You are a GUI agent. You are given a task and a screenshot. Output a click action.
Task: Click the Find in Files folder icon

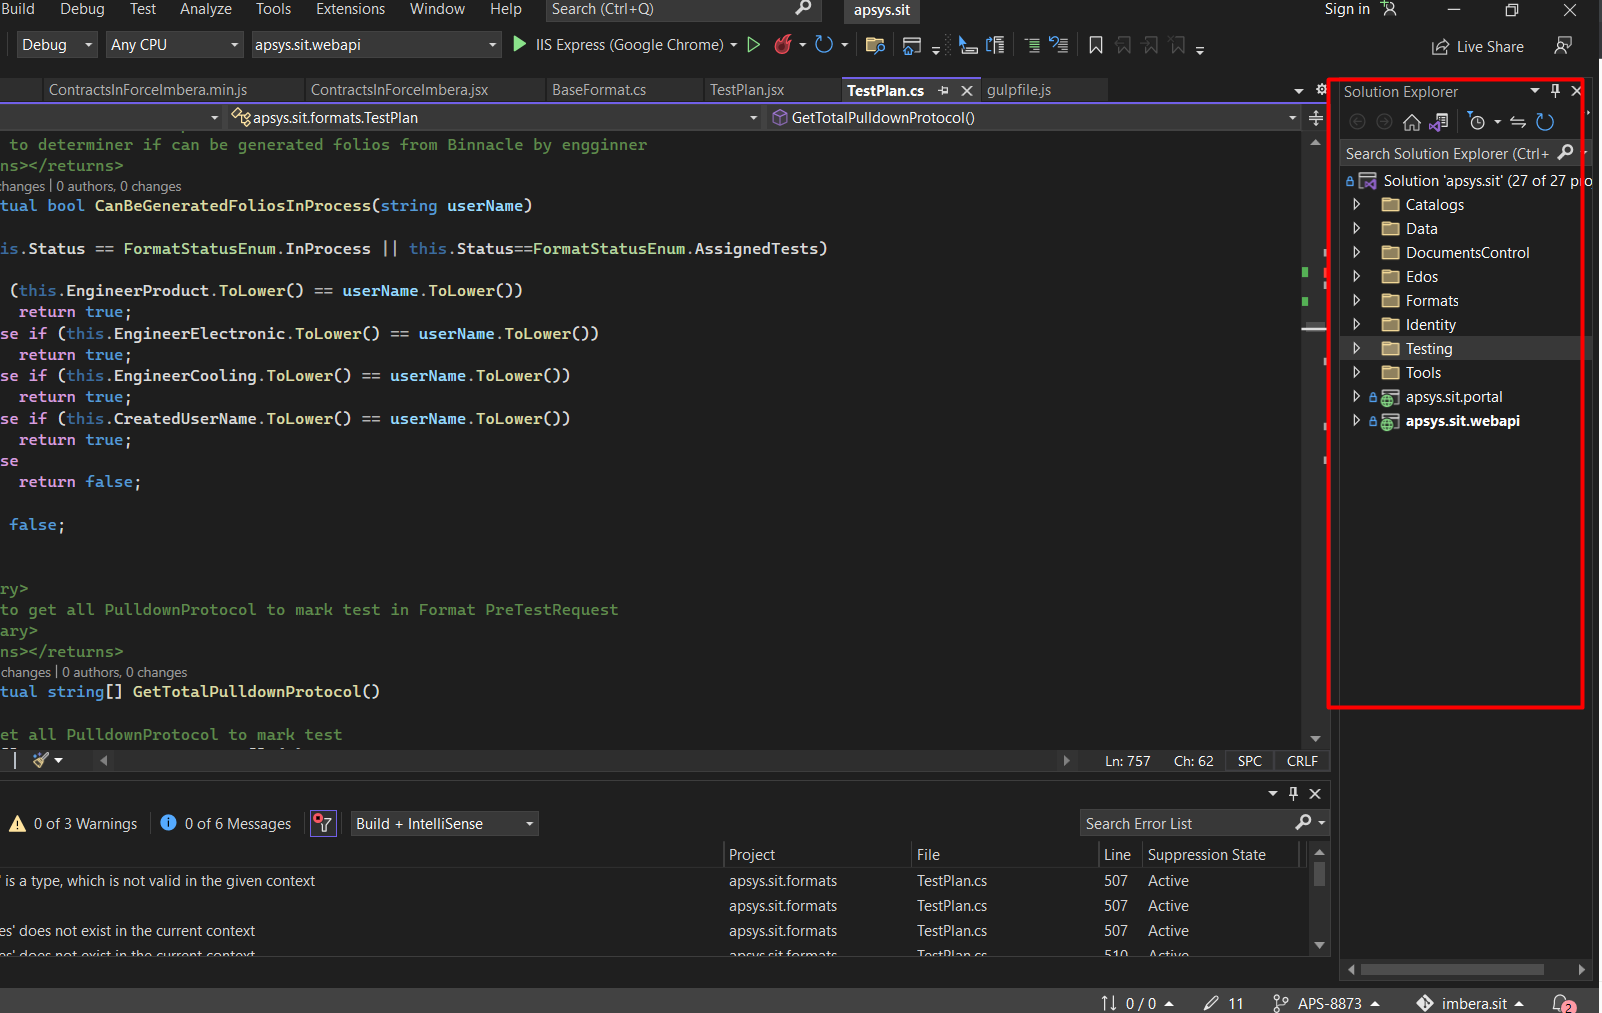tap(875, 45)
